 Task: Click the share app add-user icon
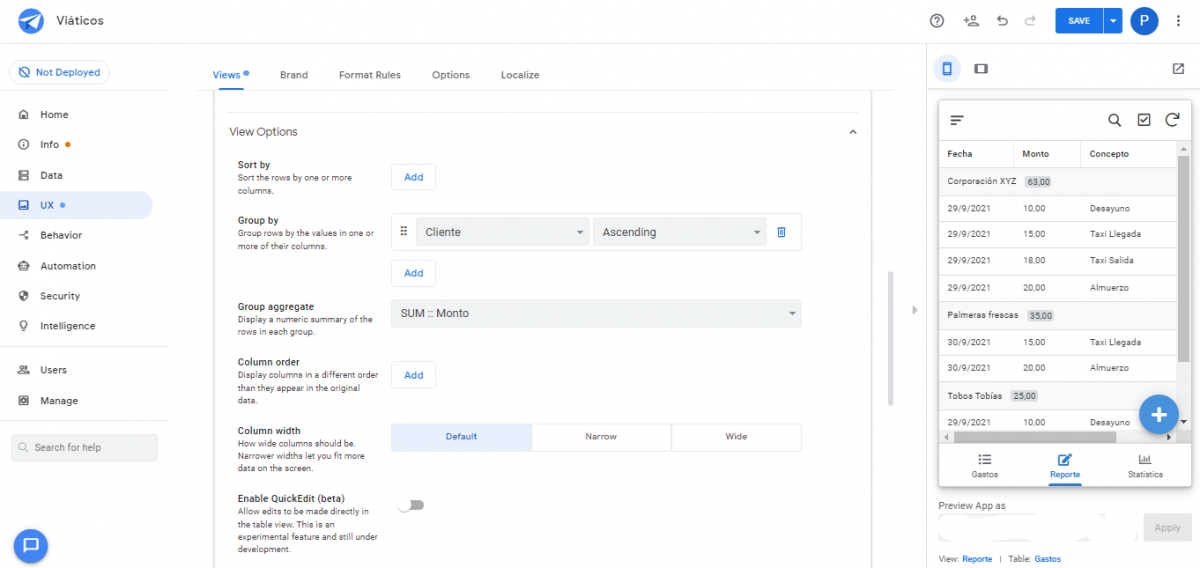click(970, 21)
